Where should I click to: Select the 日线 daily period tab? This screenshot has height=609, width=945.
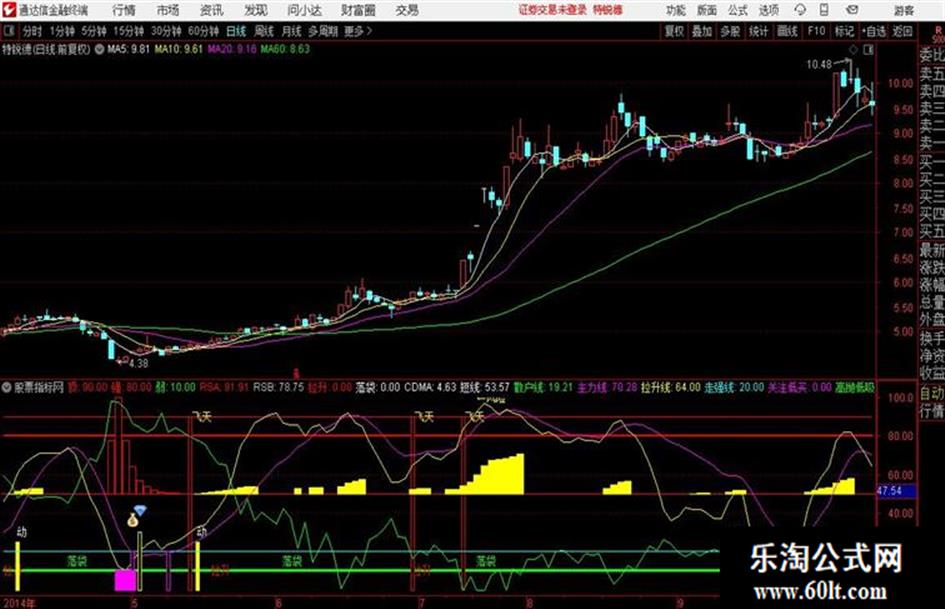click(236, 31)
